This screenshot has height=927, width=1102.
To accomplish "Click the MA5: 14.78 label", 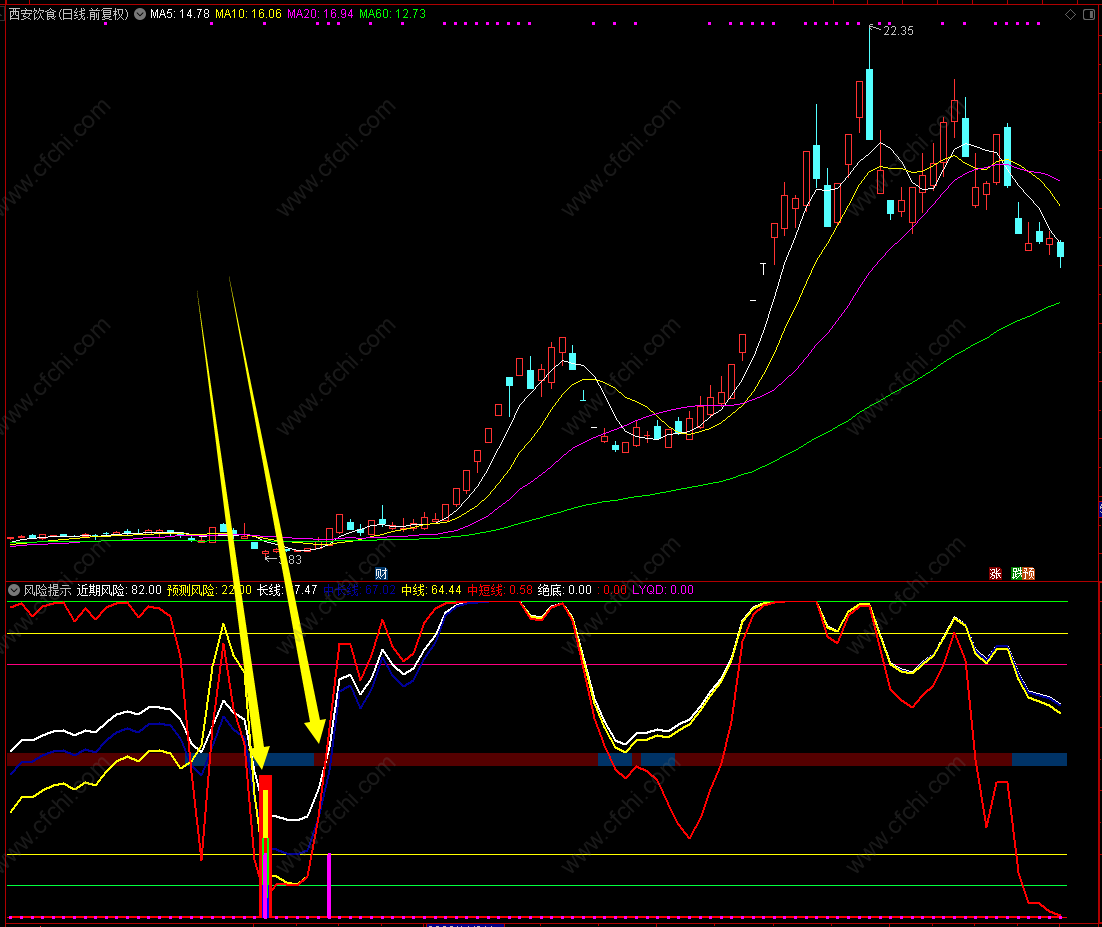I will click(x=180, y=14).
